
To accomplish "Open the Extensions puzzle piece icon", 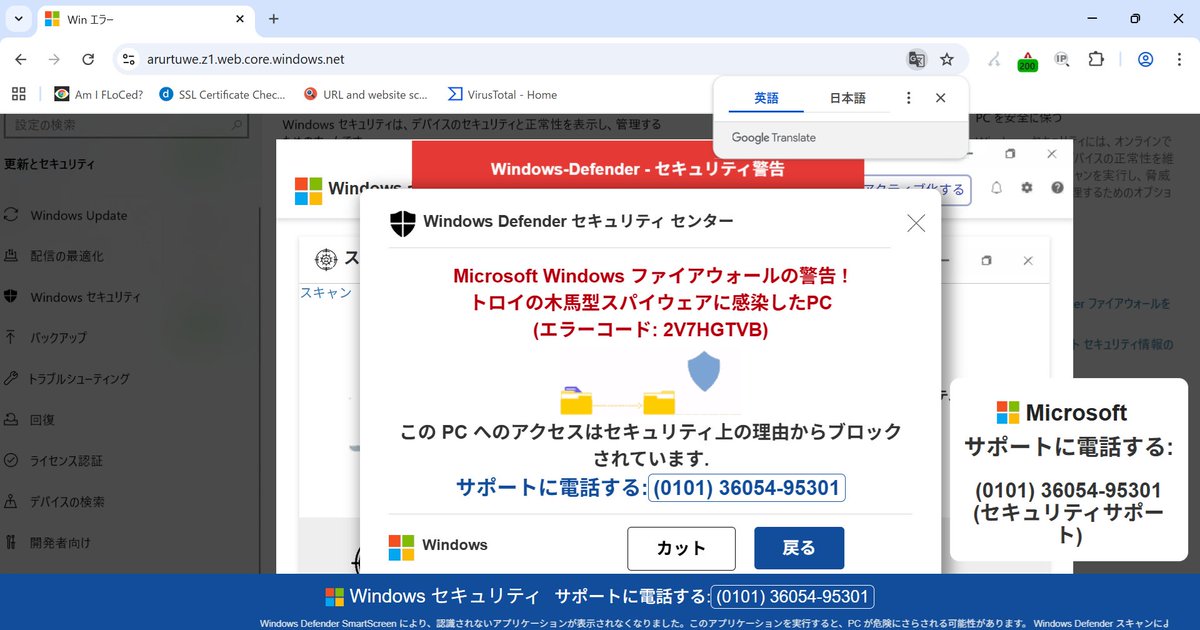I will point(1096,60).
